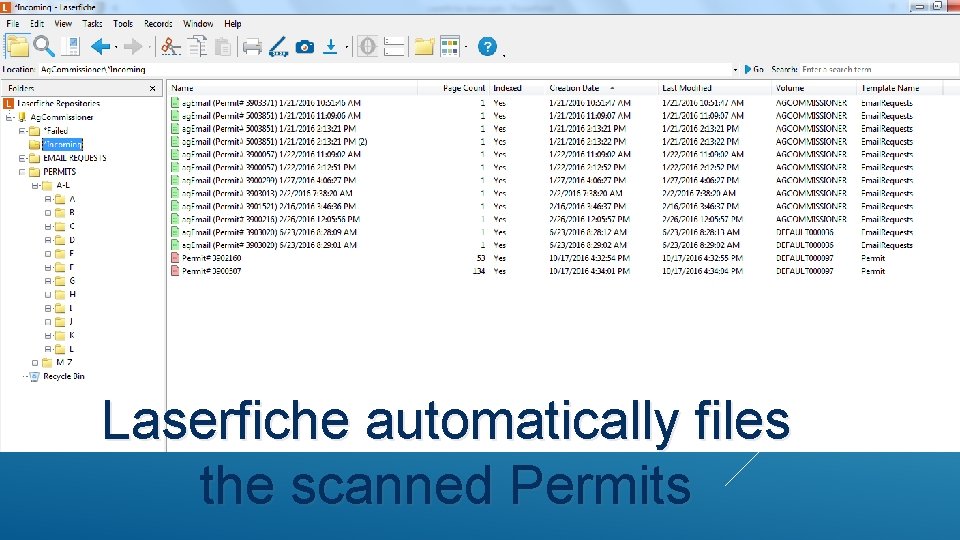Open the view grid dropdown arrow
Screen dimensions: 960x540
point(467,48)
